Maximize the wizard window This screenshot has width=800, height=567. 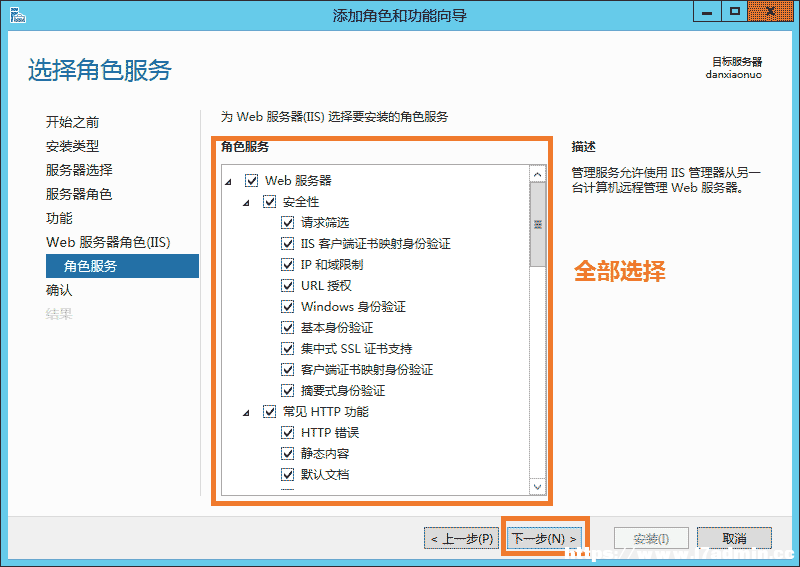[x=734, y=12]
